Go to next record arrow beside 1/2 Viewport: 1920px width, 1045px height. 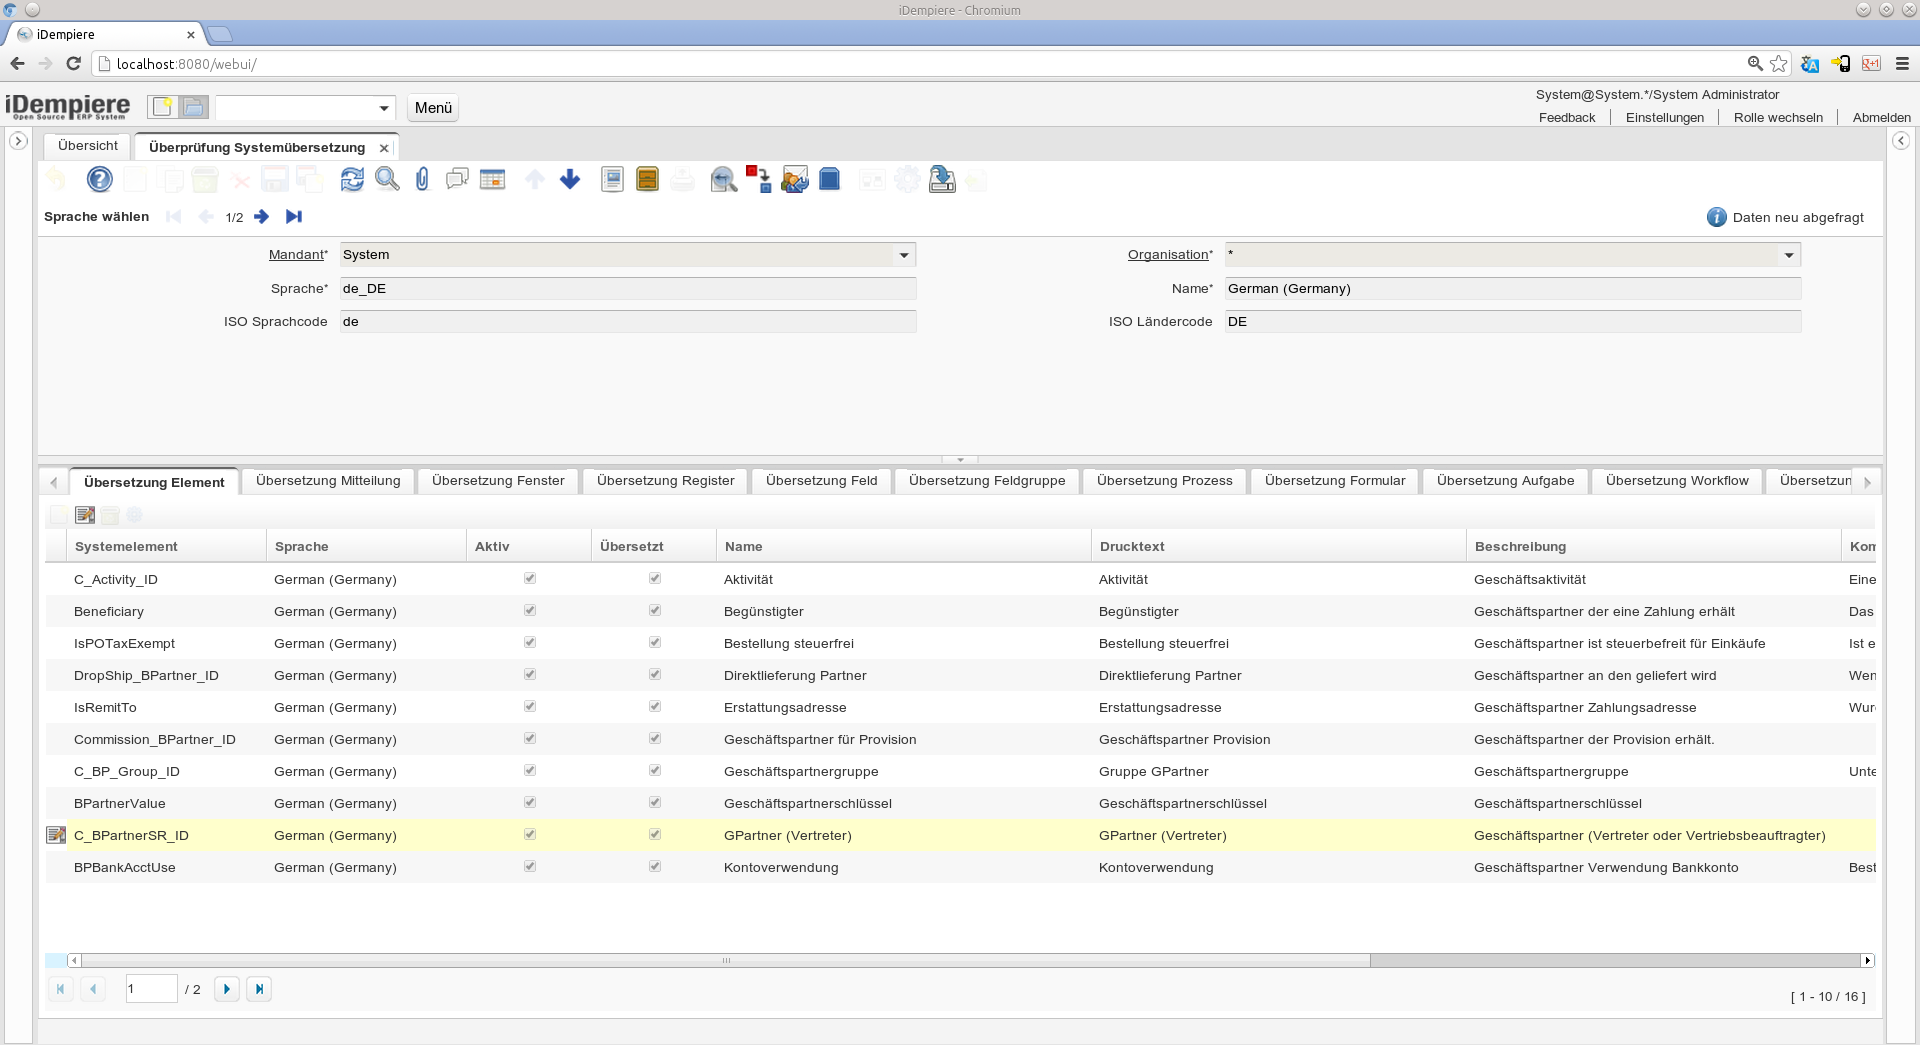coord(262,217)
